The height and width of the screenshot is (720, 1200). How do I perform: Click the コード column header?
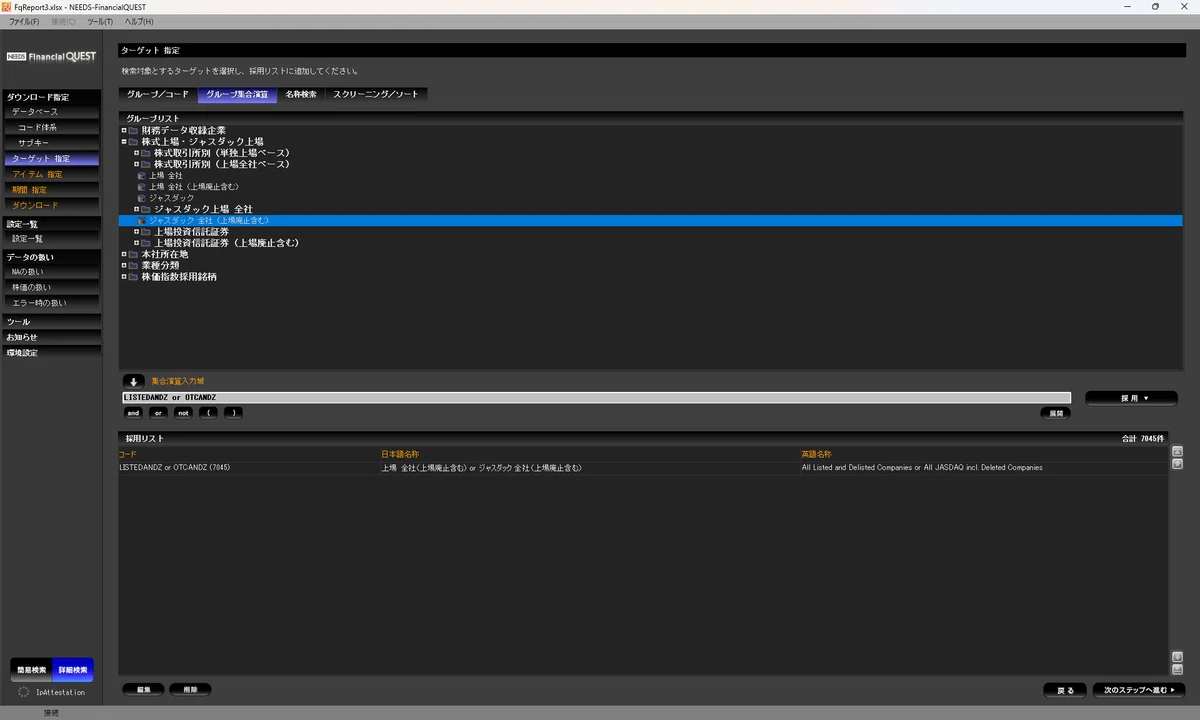click(x=129, y=454)
